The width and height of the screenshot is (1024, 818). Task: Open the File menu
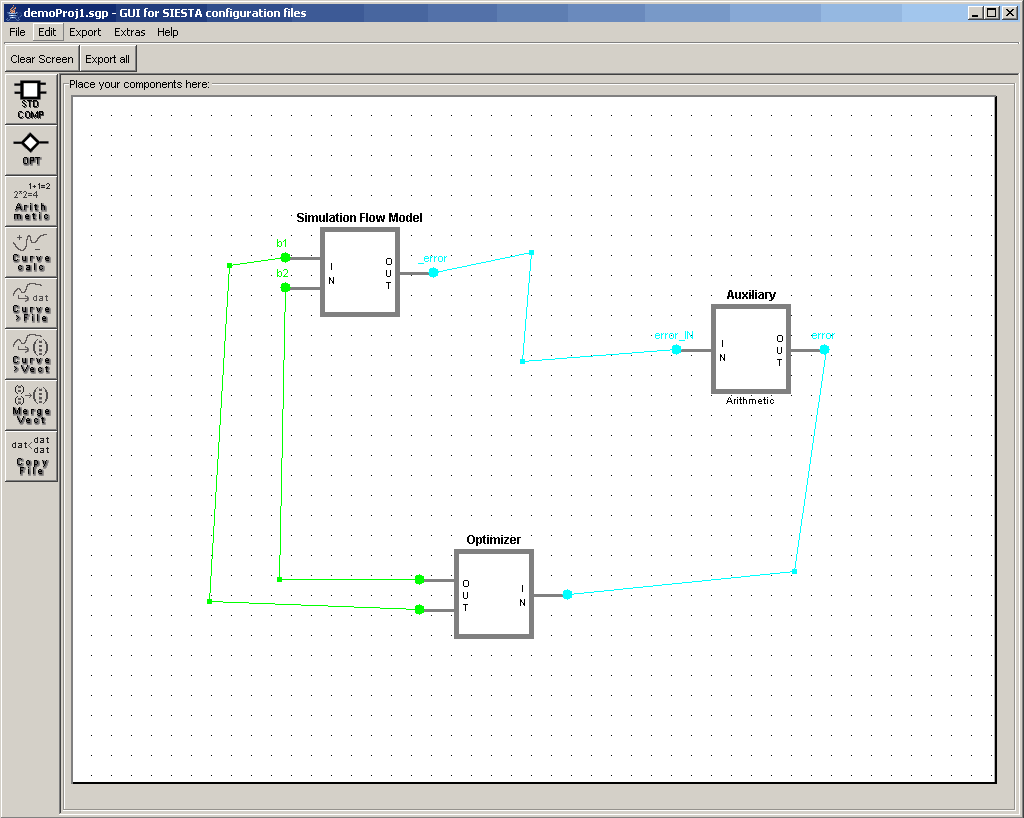coord(17,32)
